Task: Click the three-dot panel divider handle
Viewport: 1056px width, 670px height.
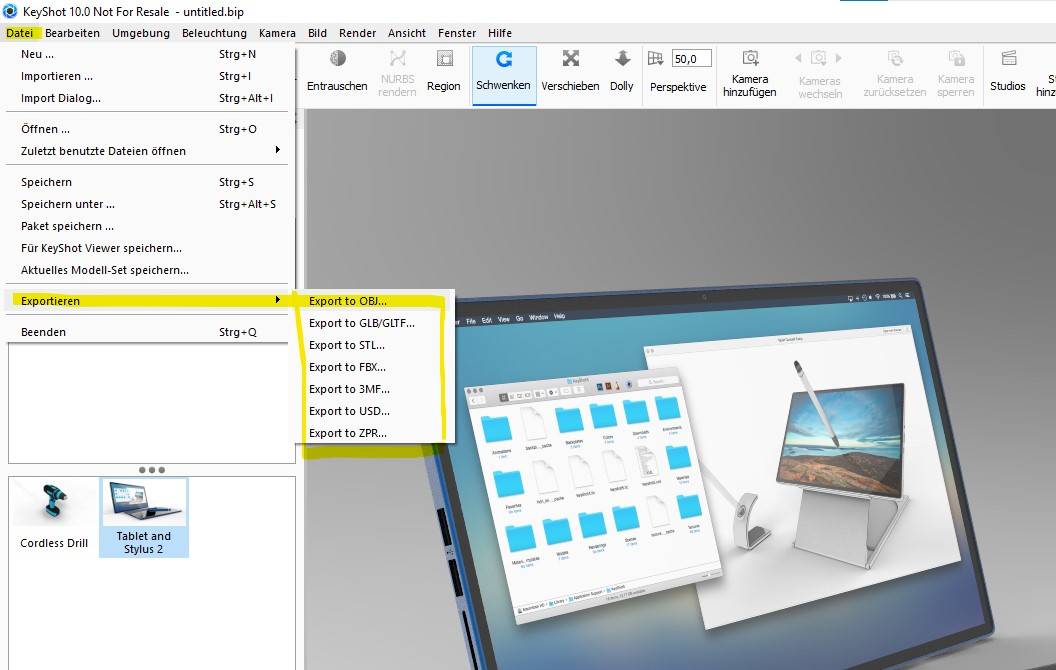Action: pos(152,470)
